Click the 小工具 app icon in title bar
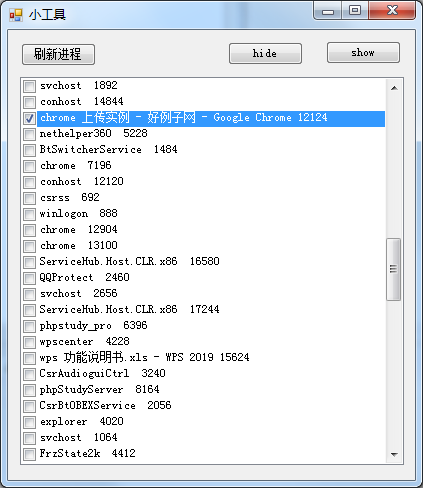This screenshot has width=423, height=488. [16, 15]
